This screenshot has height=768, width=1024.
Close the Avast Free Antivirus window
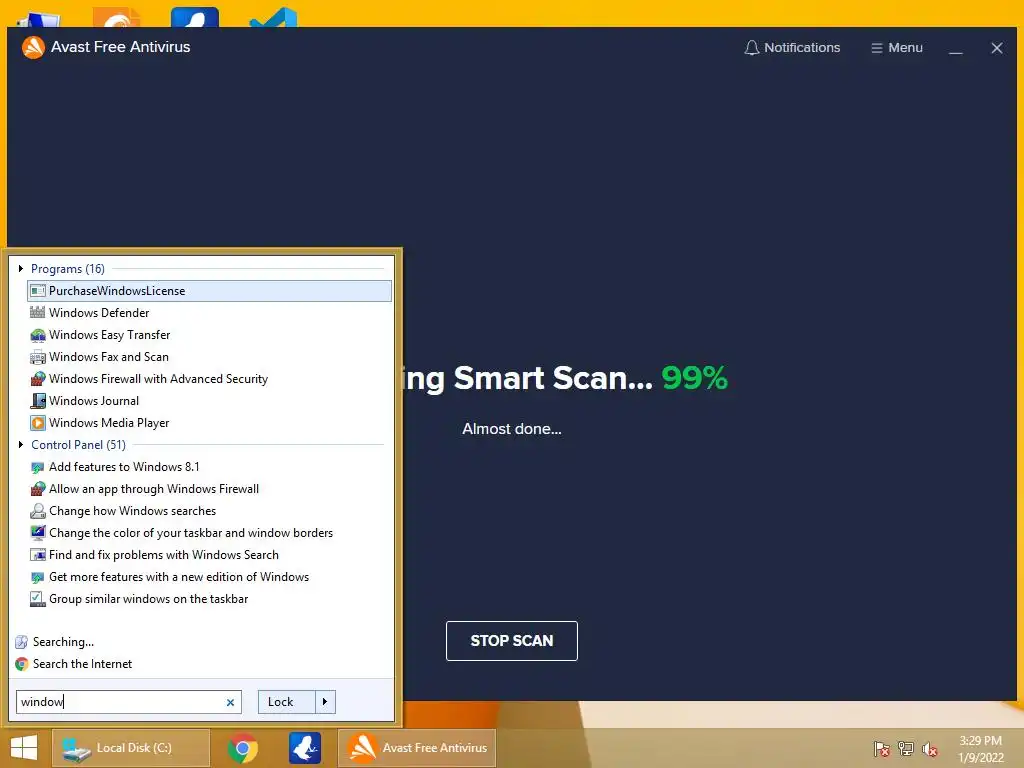(997, 48)
